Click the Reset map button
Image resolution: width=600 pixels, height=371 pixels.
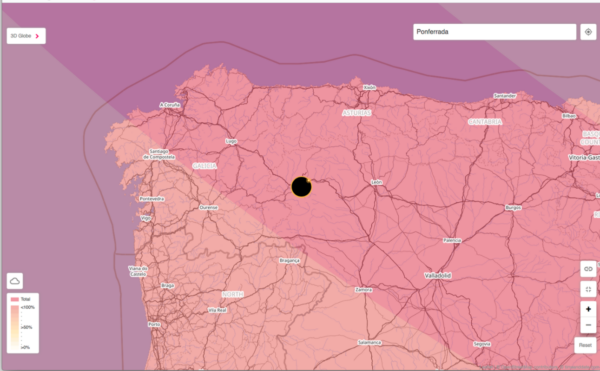click(585, 345)
